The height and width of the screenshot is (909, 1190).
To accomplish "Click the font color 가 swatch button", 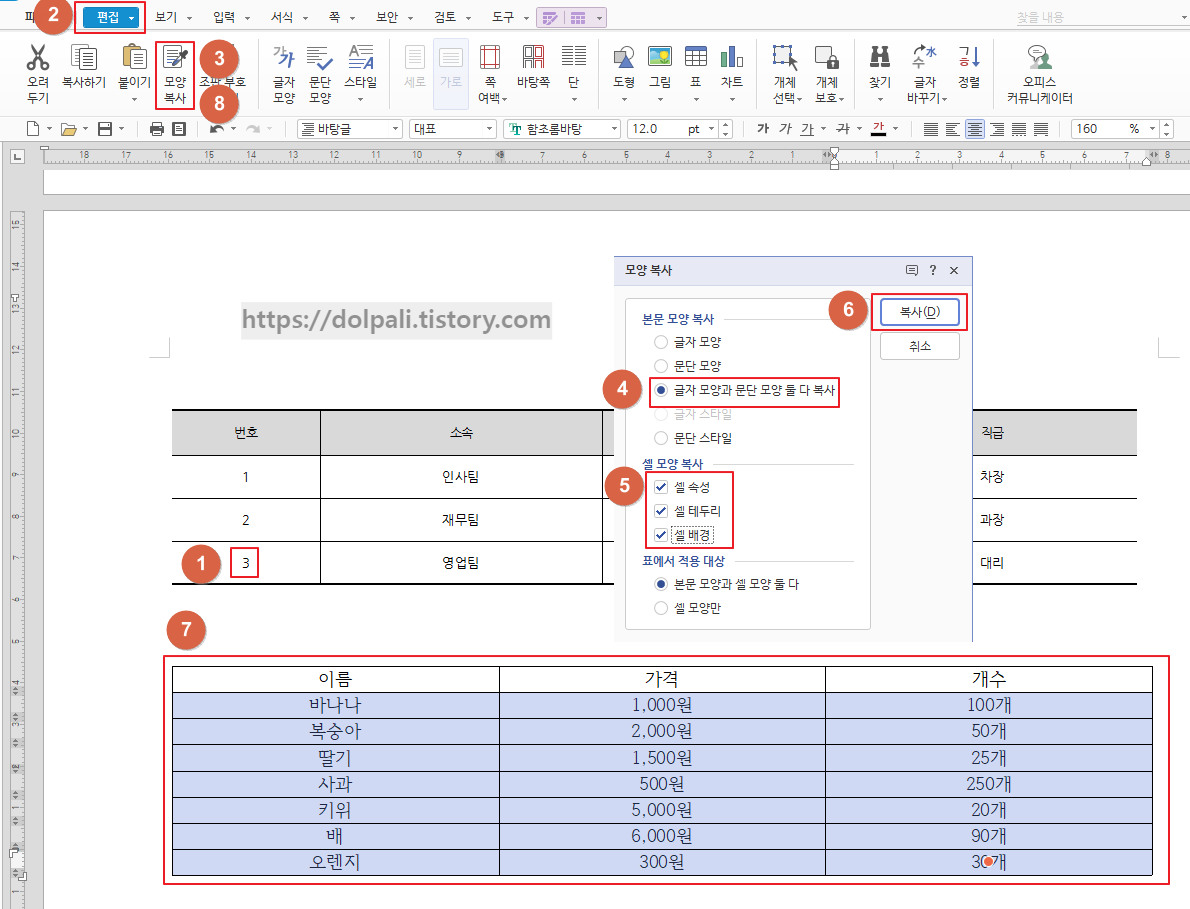I will pos(879,129).
